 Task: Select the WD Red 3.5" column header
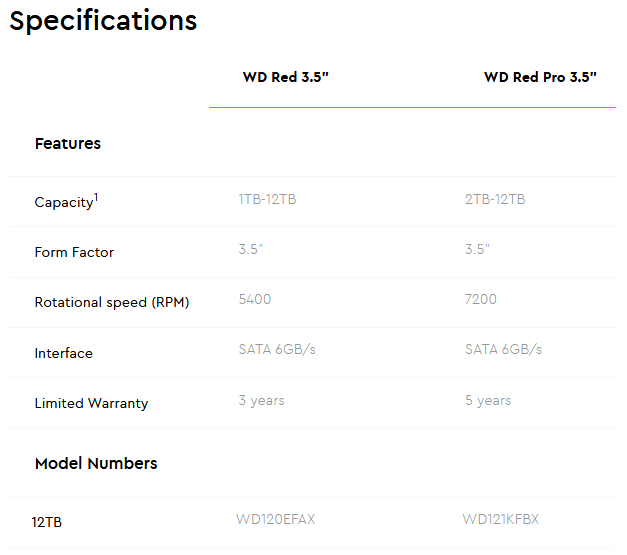click(x=286, y=77)
